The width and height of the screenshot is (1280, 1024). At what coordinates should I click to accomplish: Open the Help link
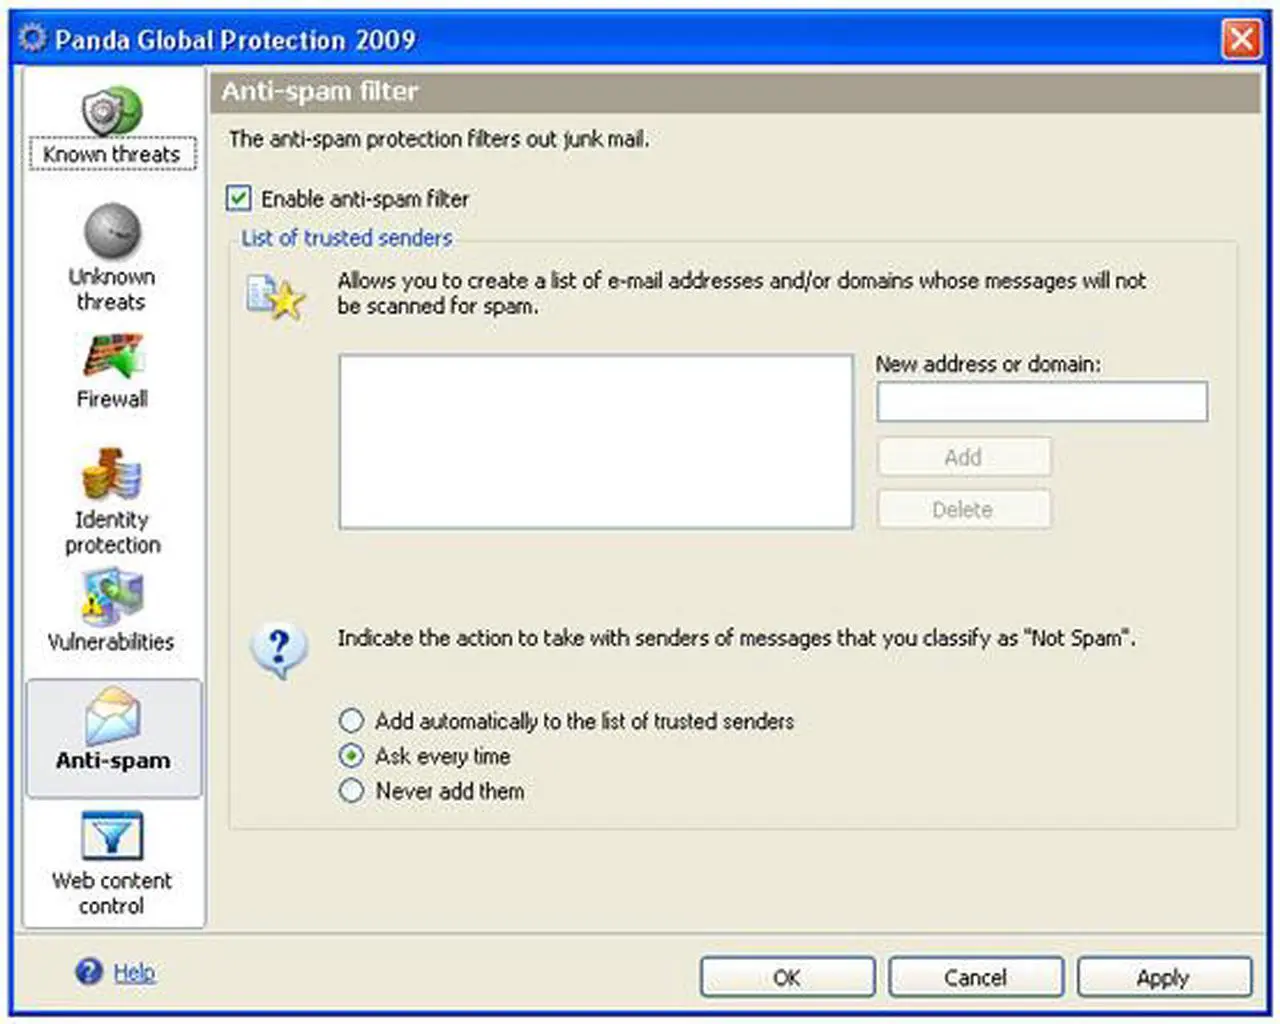click(x=134, y=972)
